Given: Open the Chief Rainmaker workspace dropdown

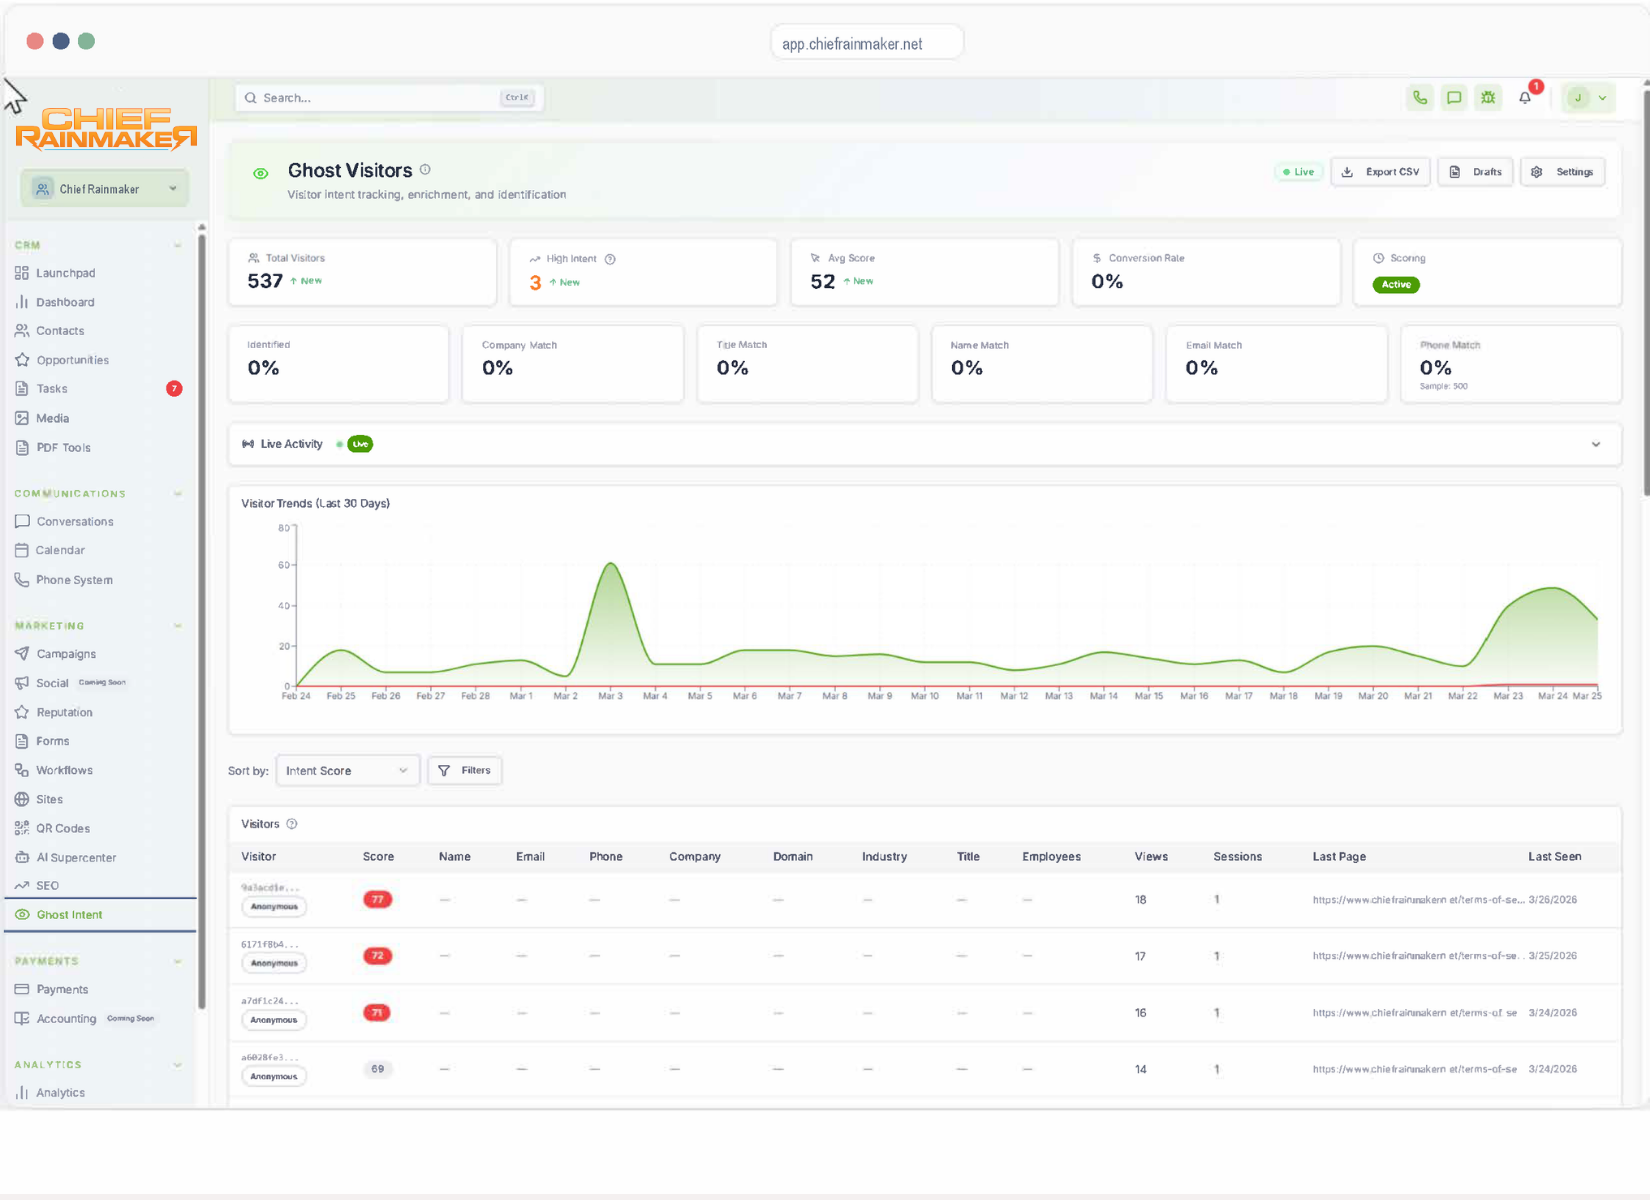Looking at the screenshot, I should pos(105,189).
